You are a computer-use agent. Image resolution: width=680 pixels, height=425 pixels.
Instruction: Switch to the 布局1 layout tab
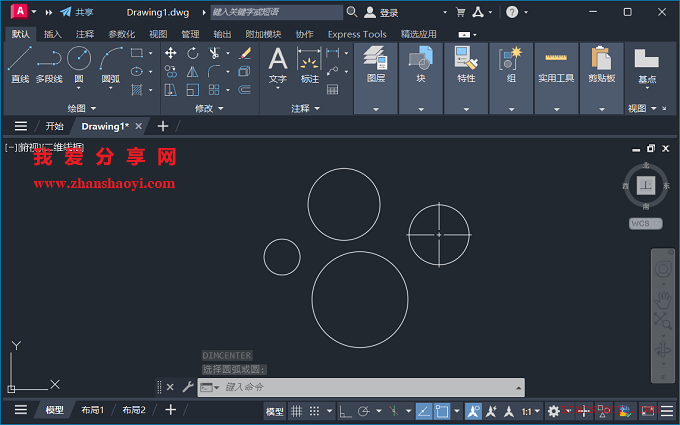tap(93, 410)
